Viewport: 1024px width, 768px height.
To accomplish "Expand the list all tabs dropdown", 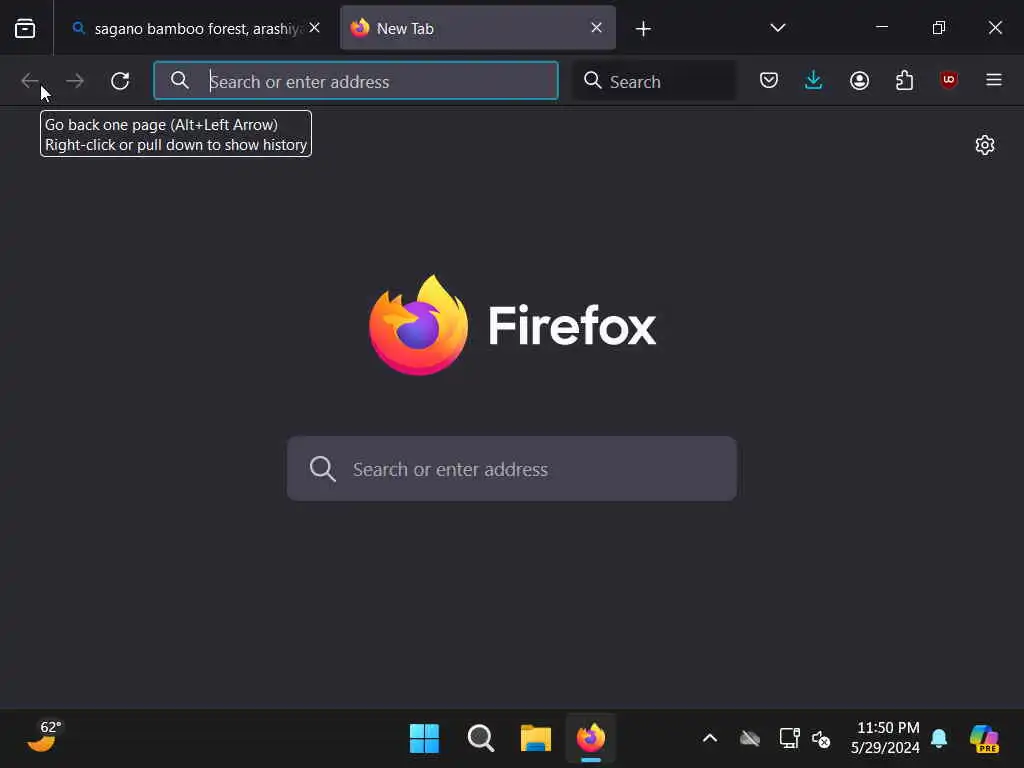I will [777, 28].
